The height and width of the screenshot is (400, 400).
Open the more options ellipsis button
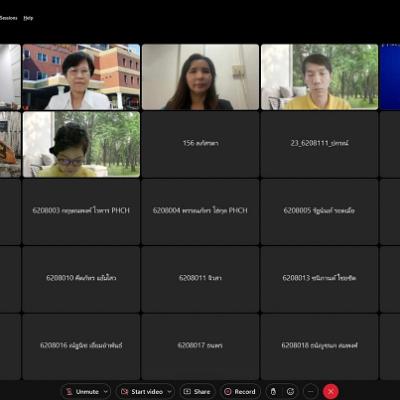click(x=311, y=391)
